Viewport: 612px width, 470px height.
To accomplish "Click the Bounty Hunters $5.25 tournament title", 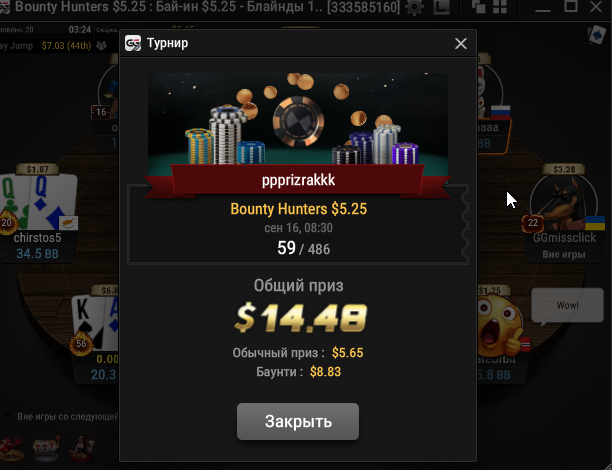I will [299, 209].
